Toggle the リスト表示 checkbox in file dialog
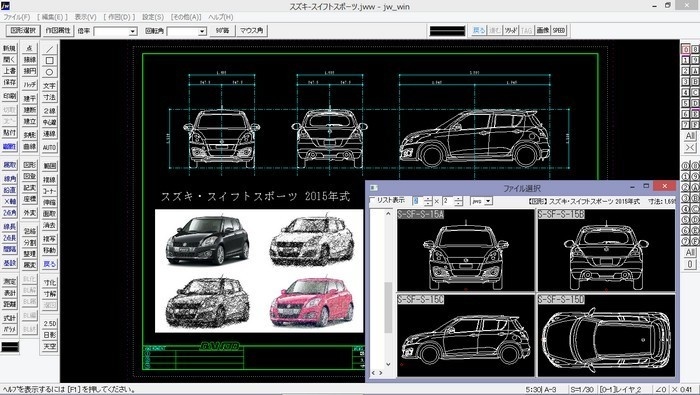This screenshot has width=700, height=395. coord(373,200)
